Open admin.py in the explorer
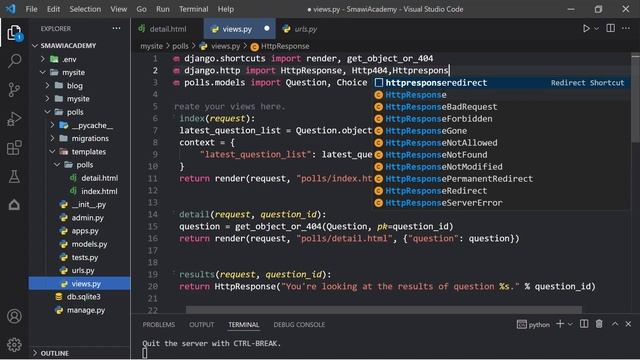Screen dimensions: 640x360 (x=79, y=218)
